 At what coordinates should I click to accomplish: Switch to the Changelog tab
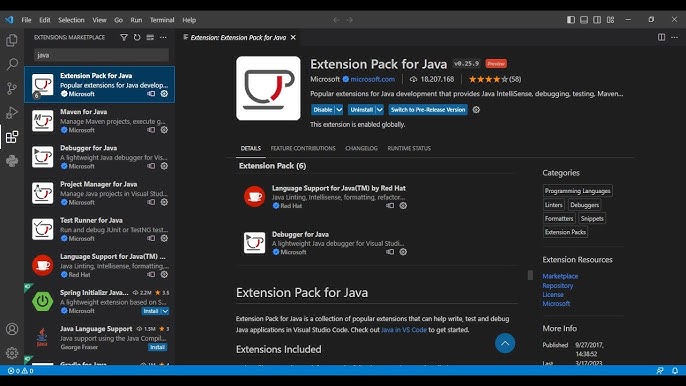(x=361, y=148)
